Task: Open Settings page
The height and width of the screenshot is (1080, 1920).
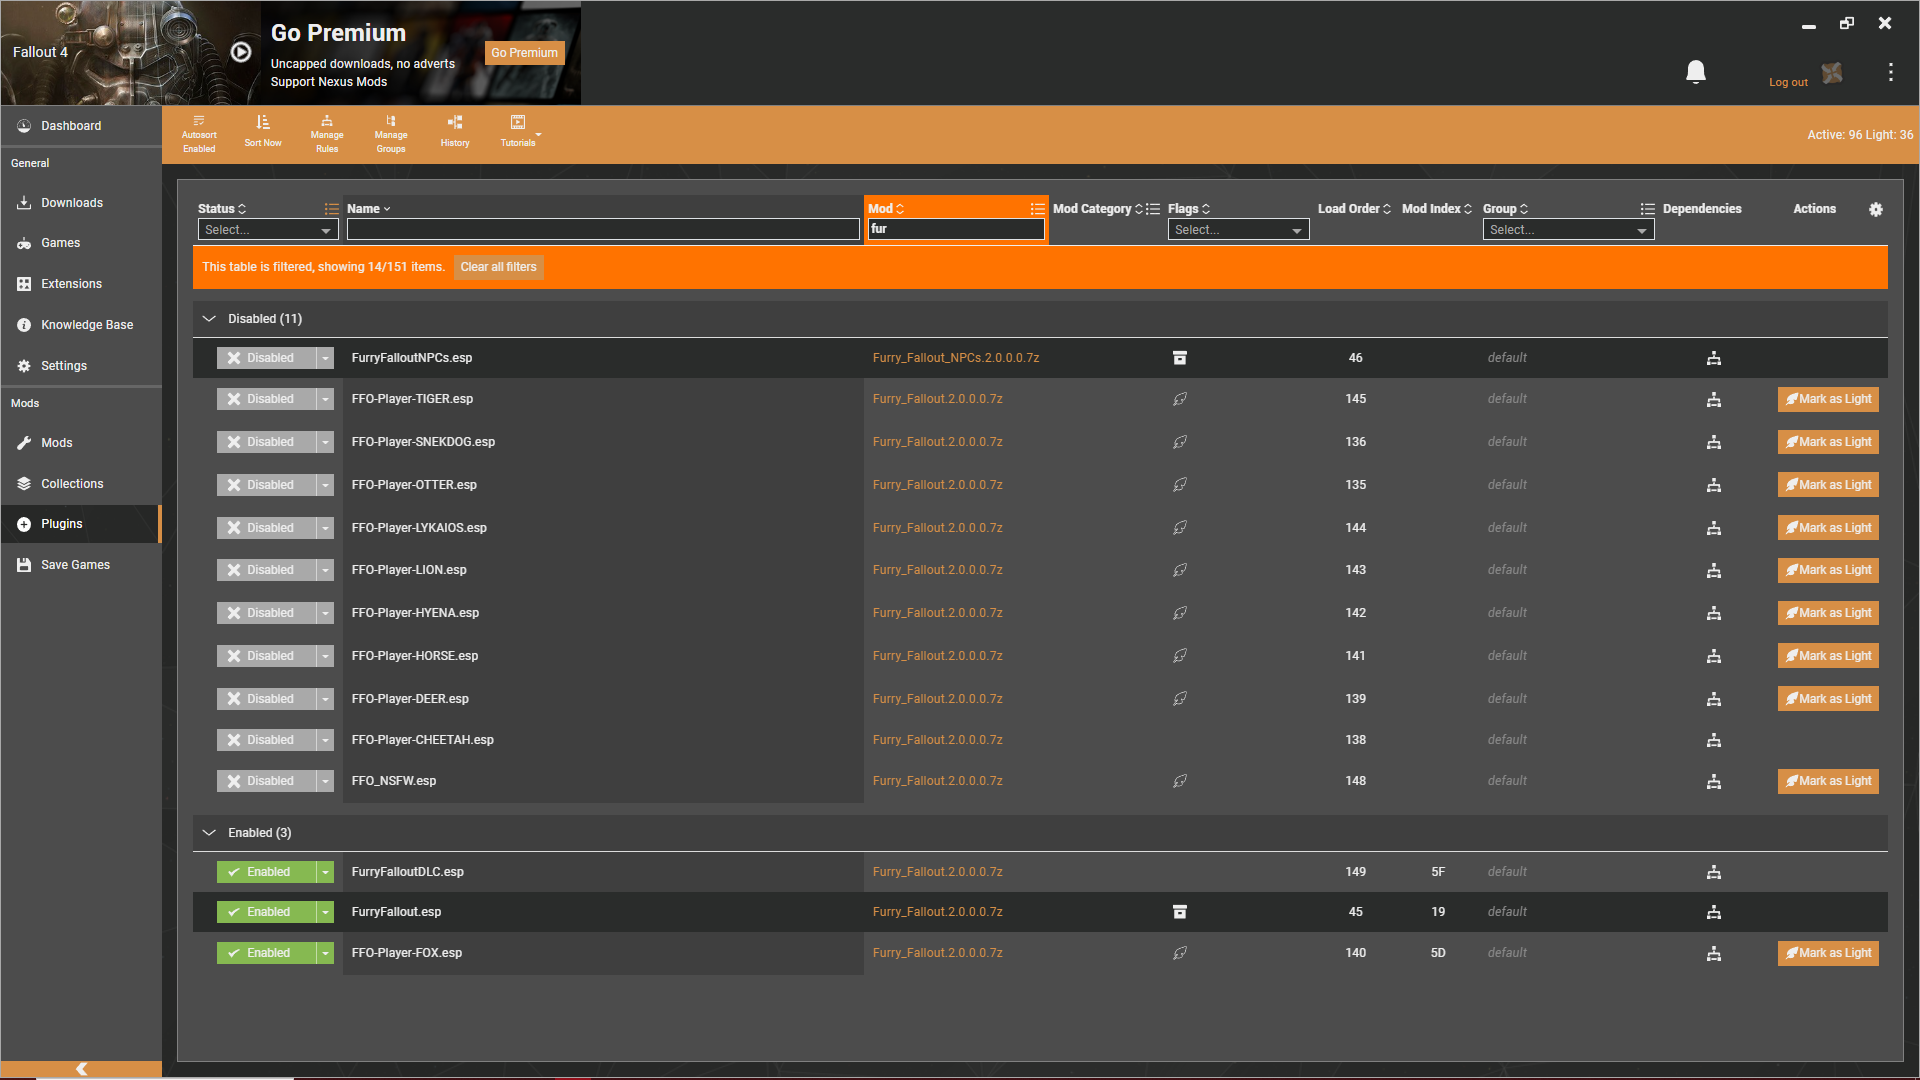Action: pos(81,366)
